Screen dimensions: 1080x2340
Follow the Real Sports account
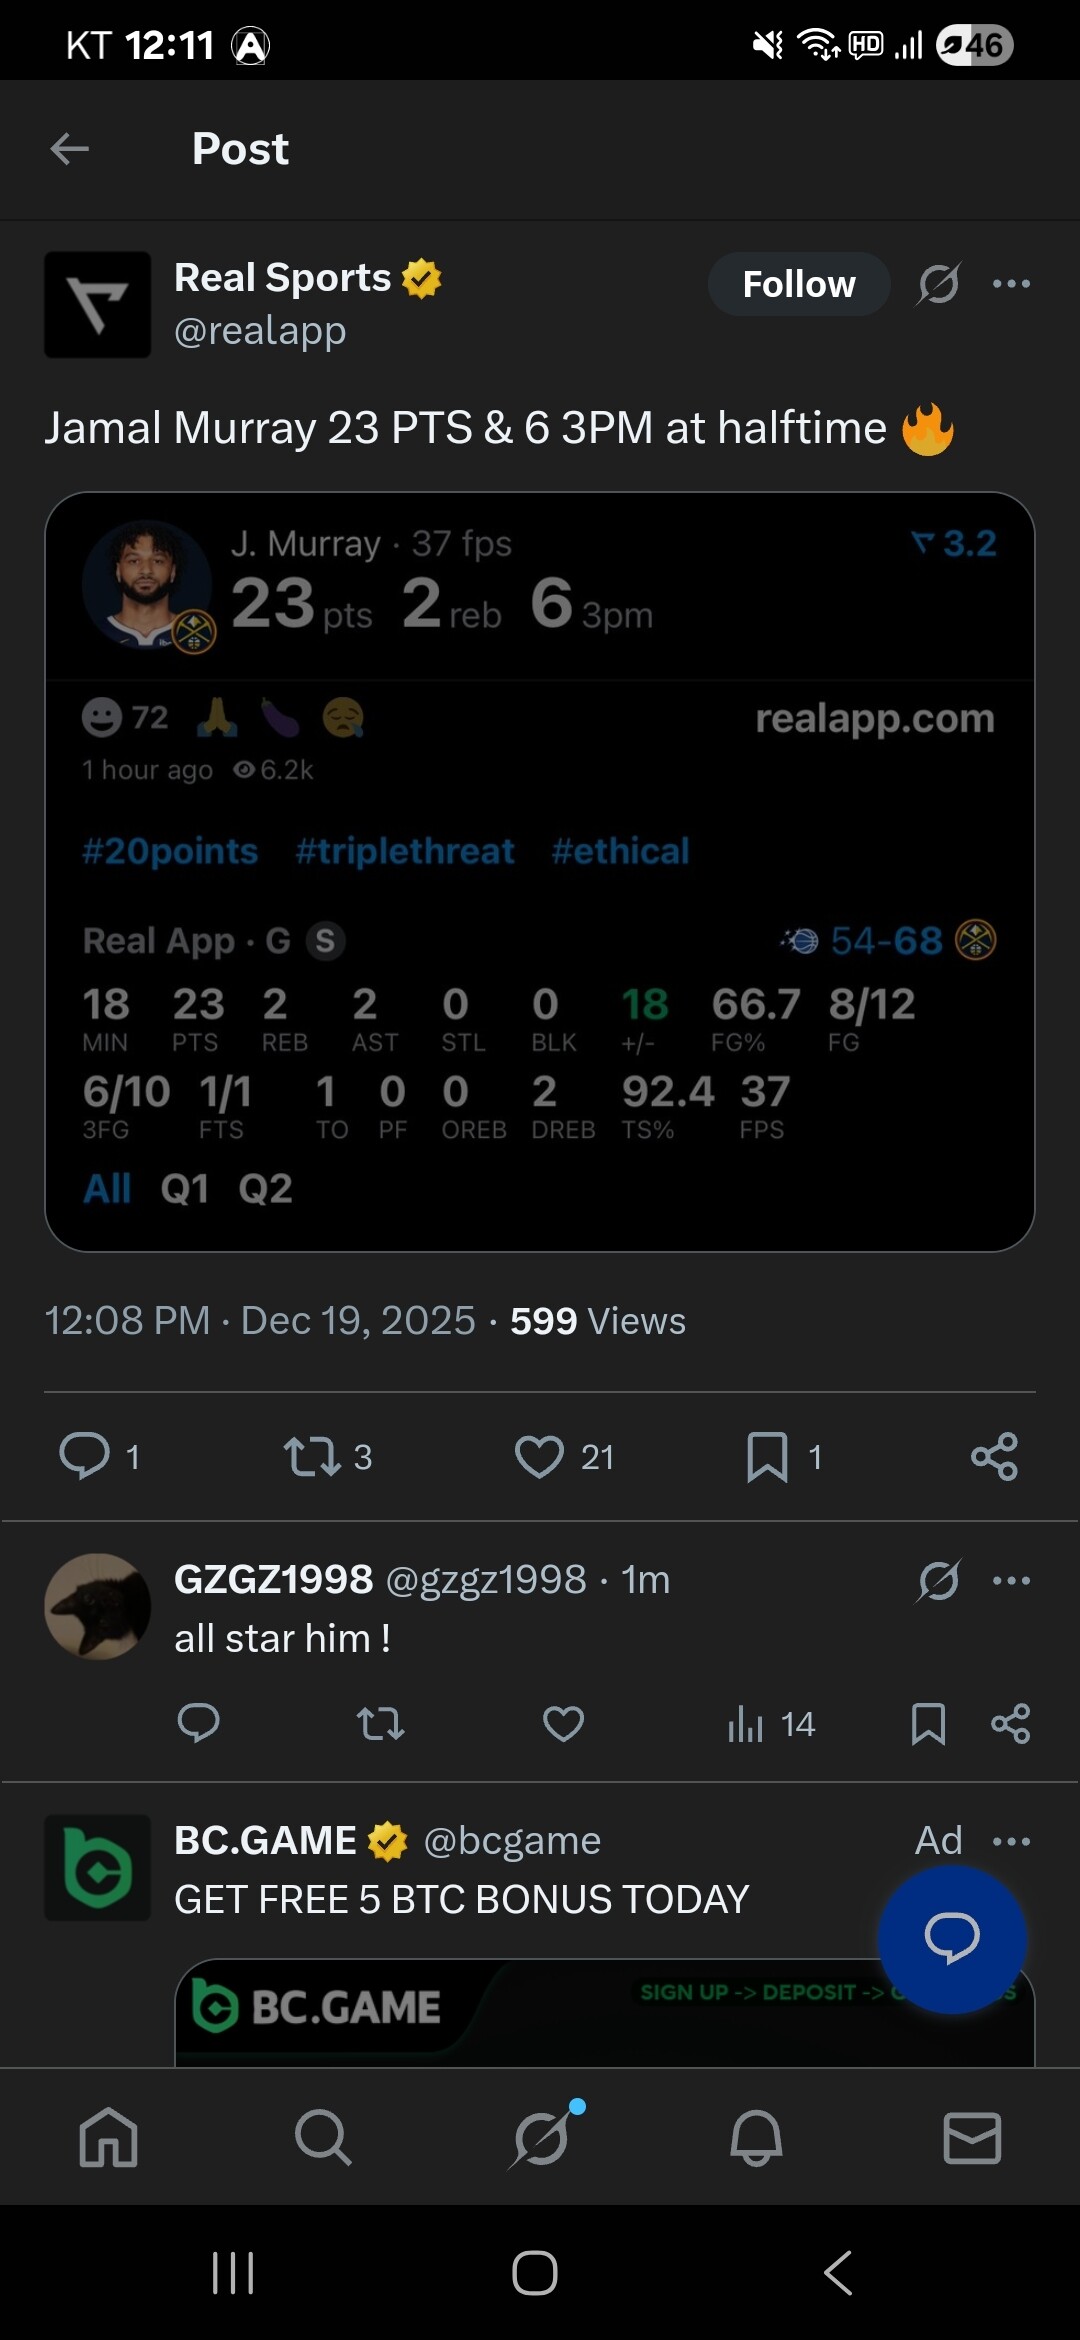coord(798,284)
